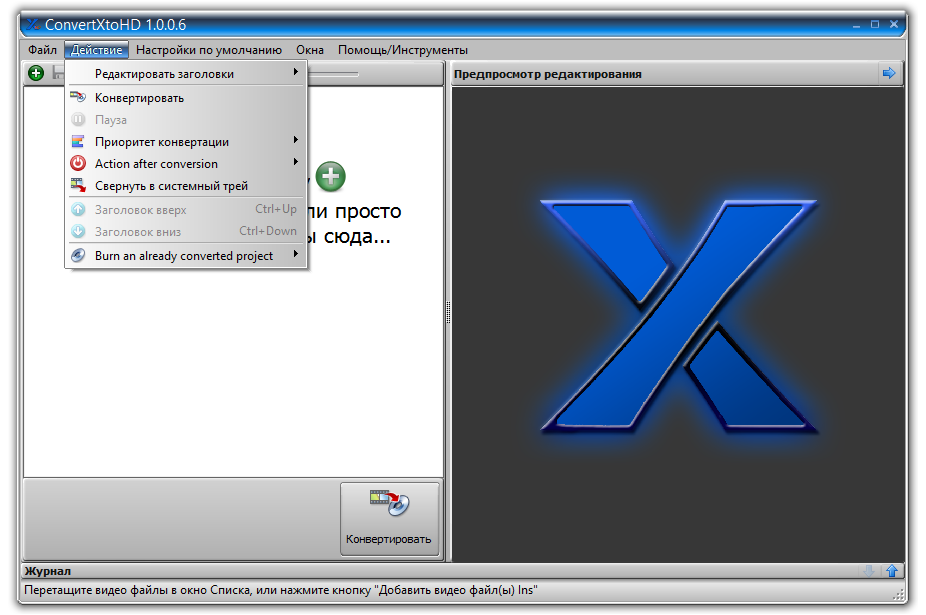Minimize the ConvertXtoHD window

[x=856, y=25]
